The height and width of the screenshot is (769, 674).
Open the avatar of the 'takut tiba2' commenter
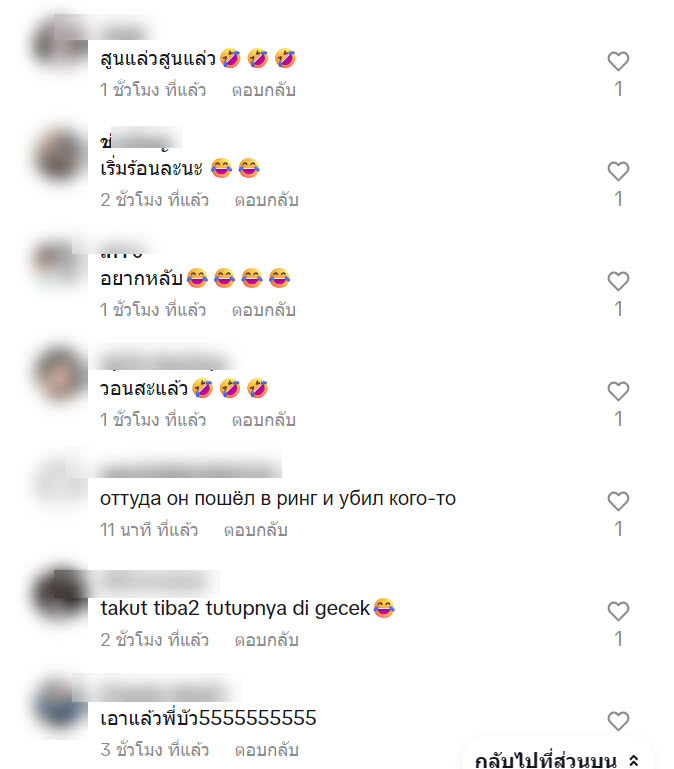click(x=59, y=594)
